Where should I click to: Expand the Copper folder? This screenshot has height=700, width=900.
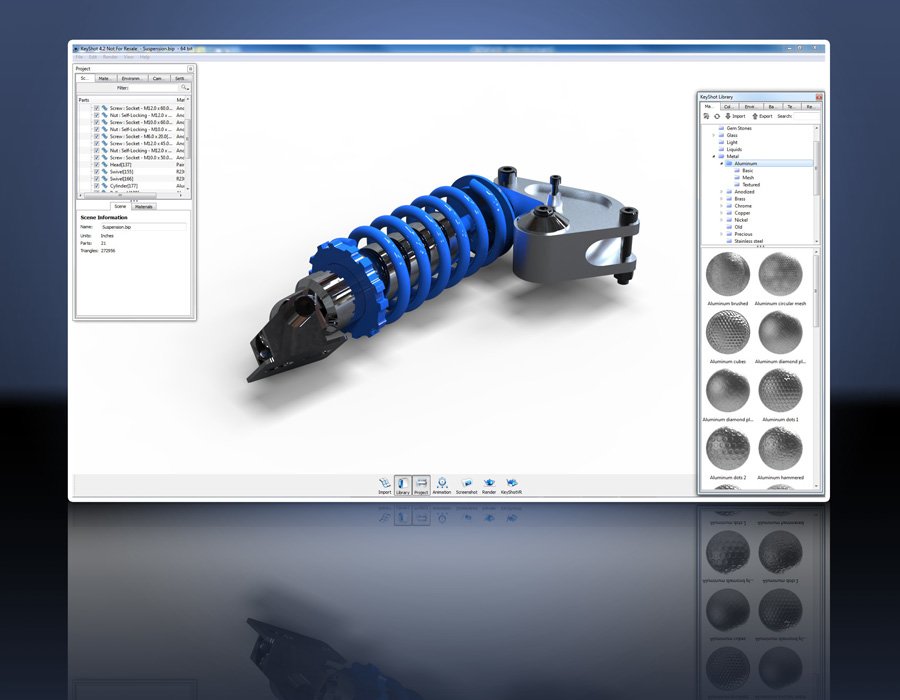(x=721, y=213)
